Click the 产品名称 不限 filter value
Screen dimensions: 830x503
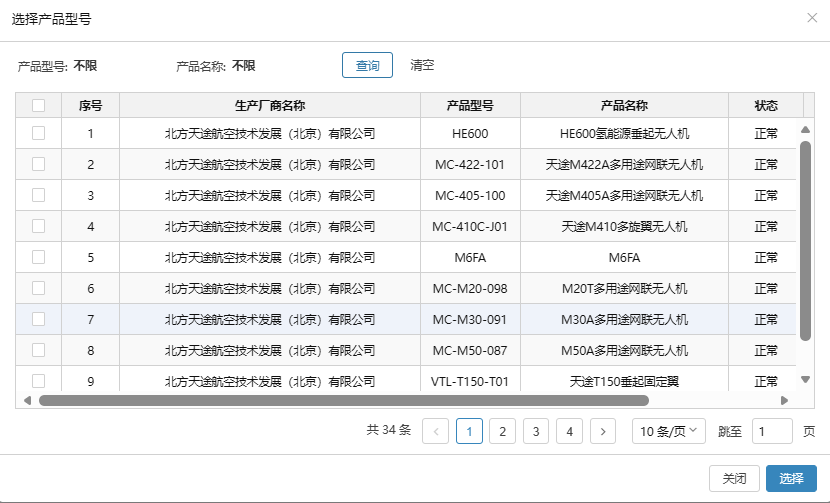243,66
